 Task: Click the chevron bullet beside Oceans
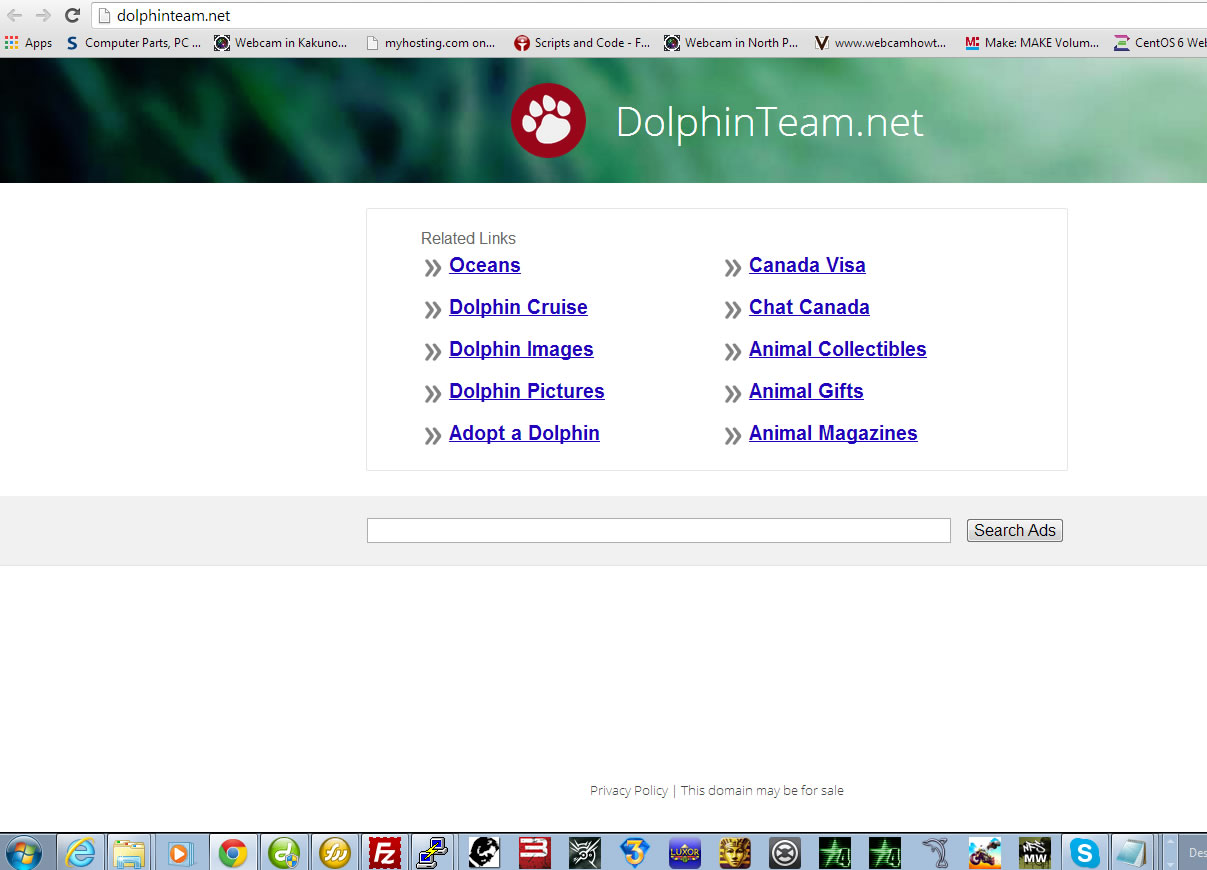click(x=433, y=268)
